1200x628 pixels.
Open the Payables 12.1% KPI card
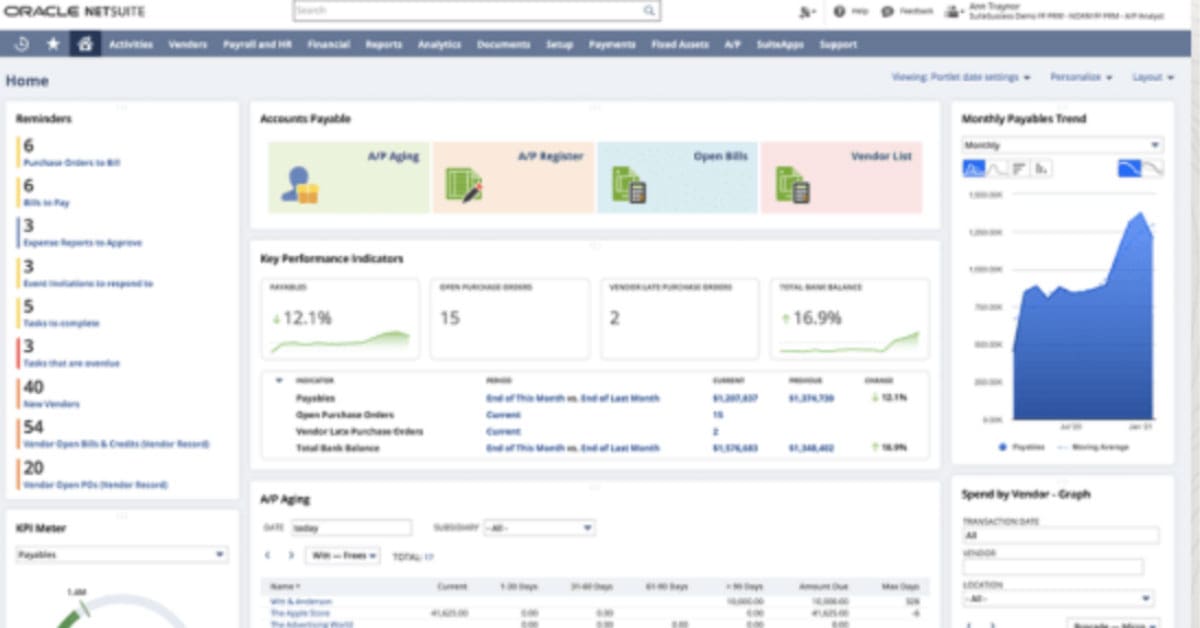(x=341, y=318)
